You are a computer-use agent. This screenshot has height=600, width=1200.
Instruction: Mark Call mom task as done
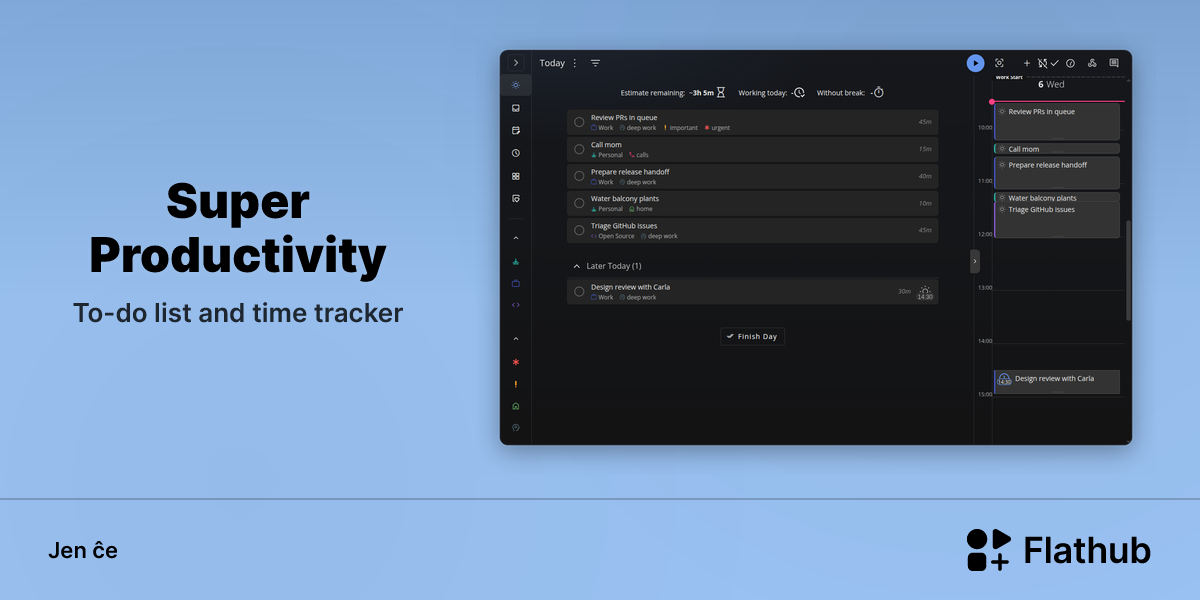point(579,149)
